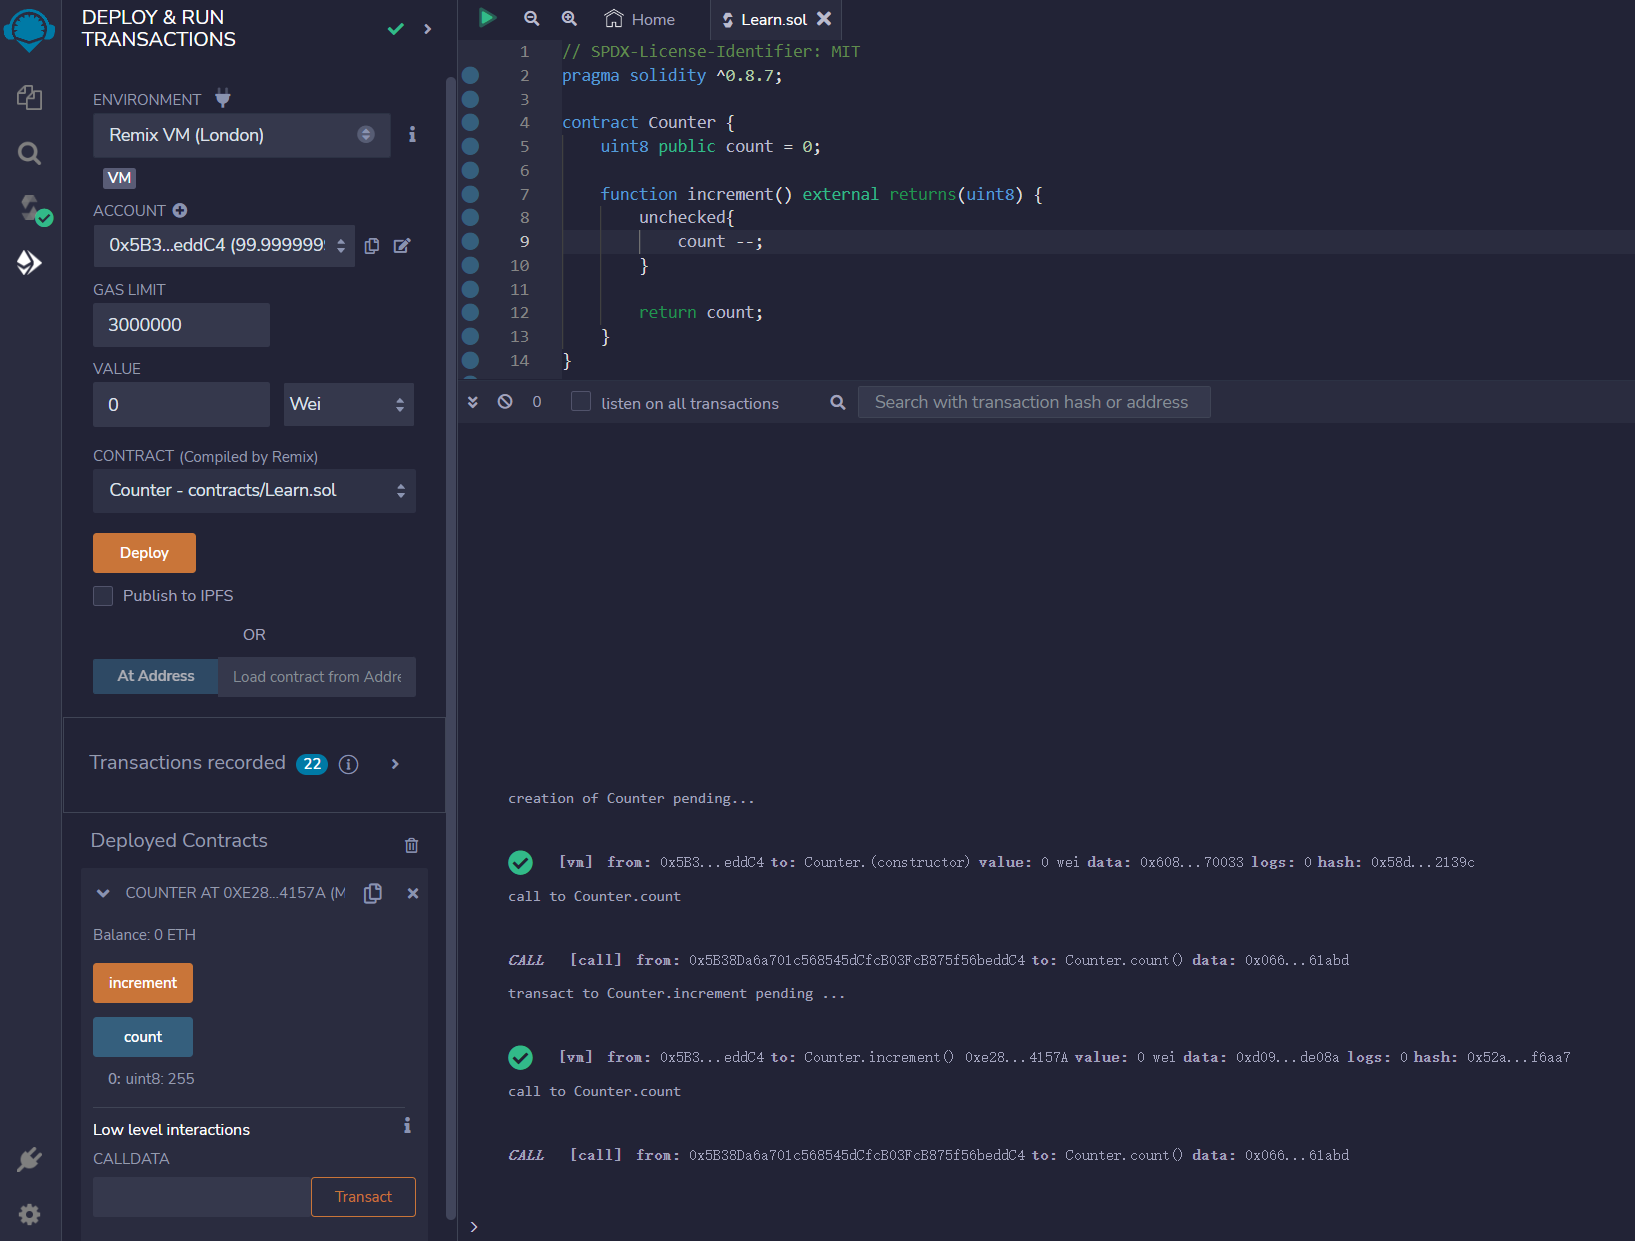Collapse the deployed Counter contract instance
The height and width of the screenshot is (1241, 1635).
103,893
